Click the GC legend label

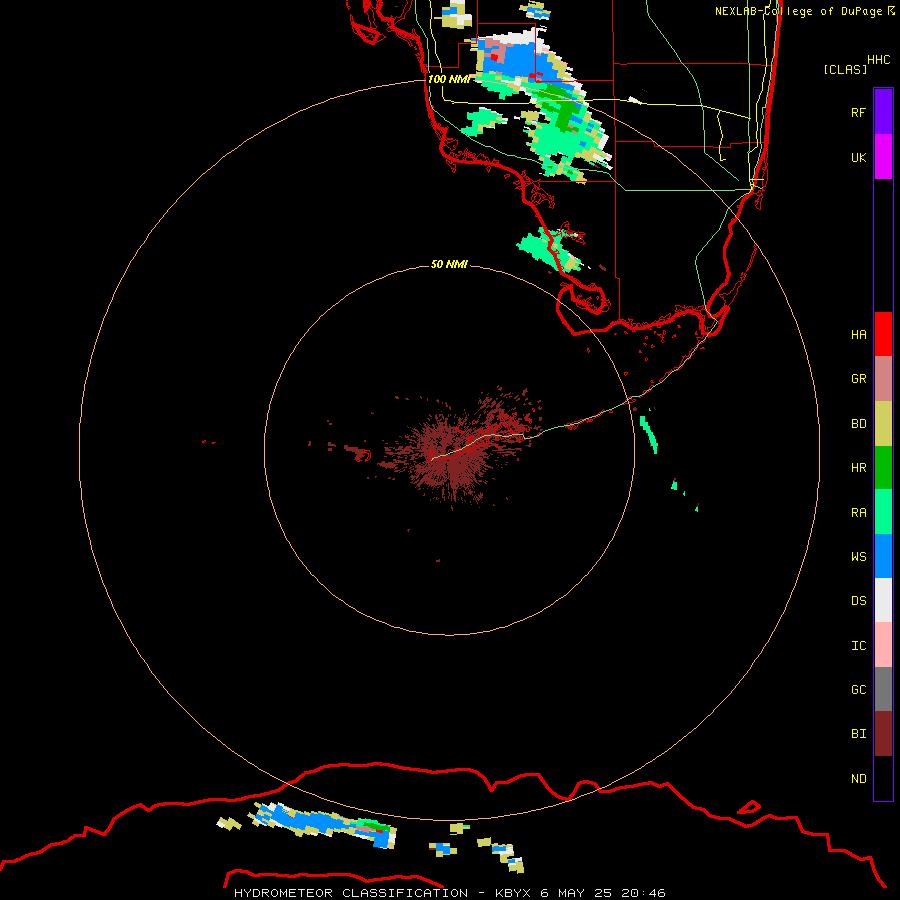coord(858,690)
